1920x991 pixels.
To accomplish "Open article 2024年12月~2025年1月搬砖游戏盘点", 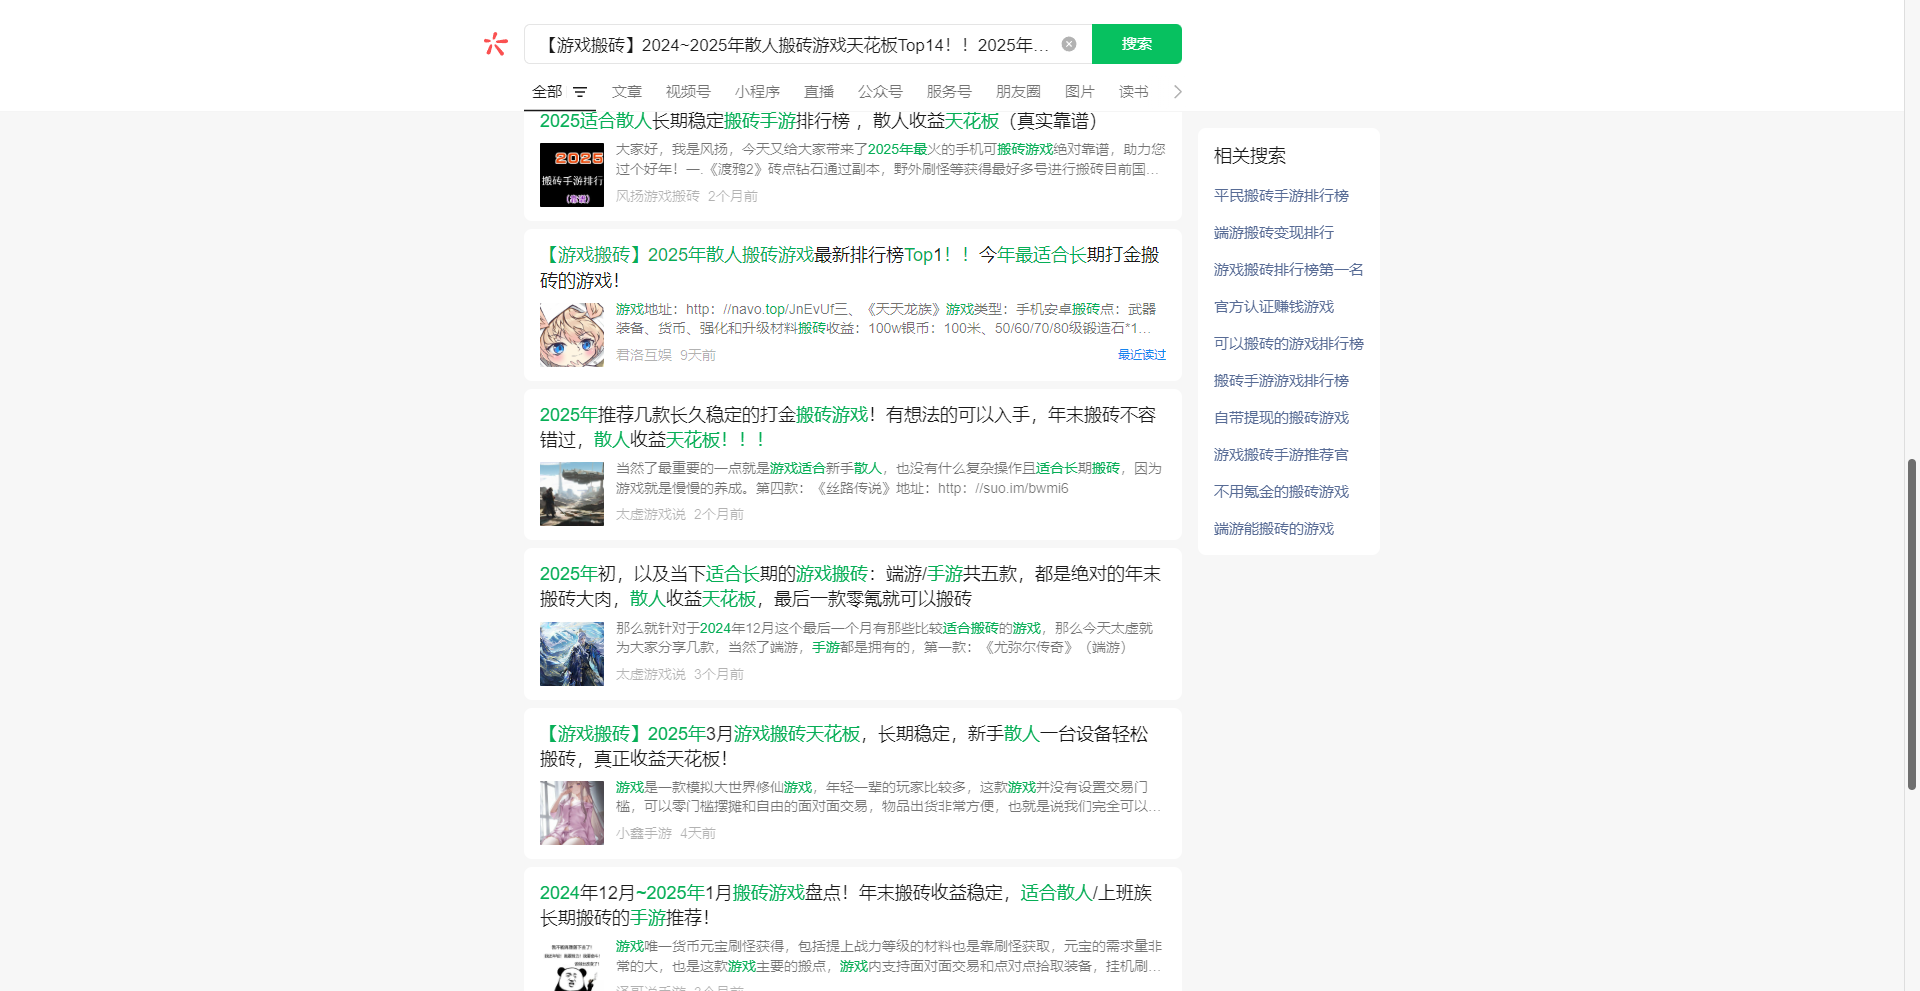I will (x=846, y=905).
